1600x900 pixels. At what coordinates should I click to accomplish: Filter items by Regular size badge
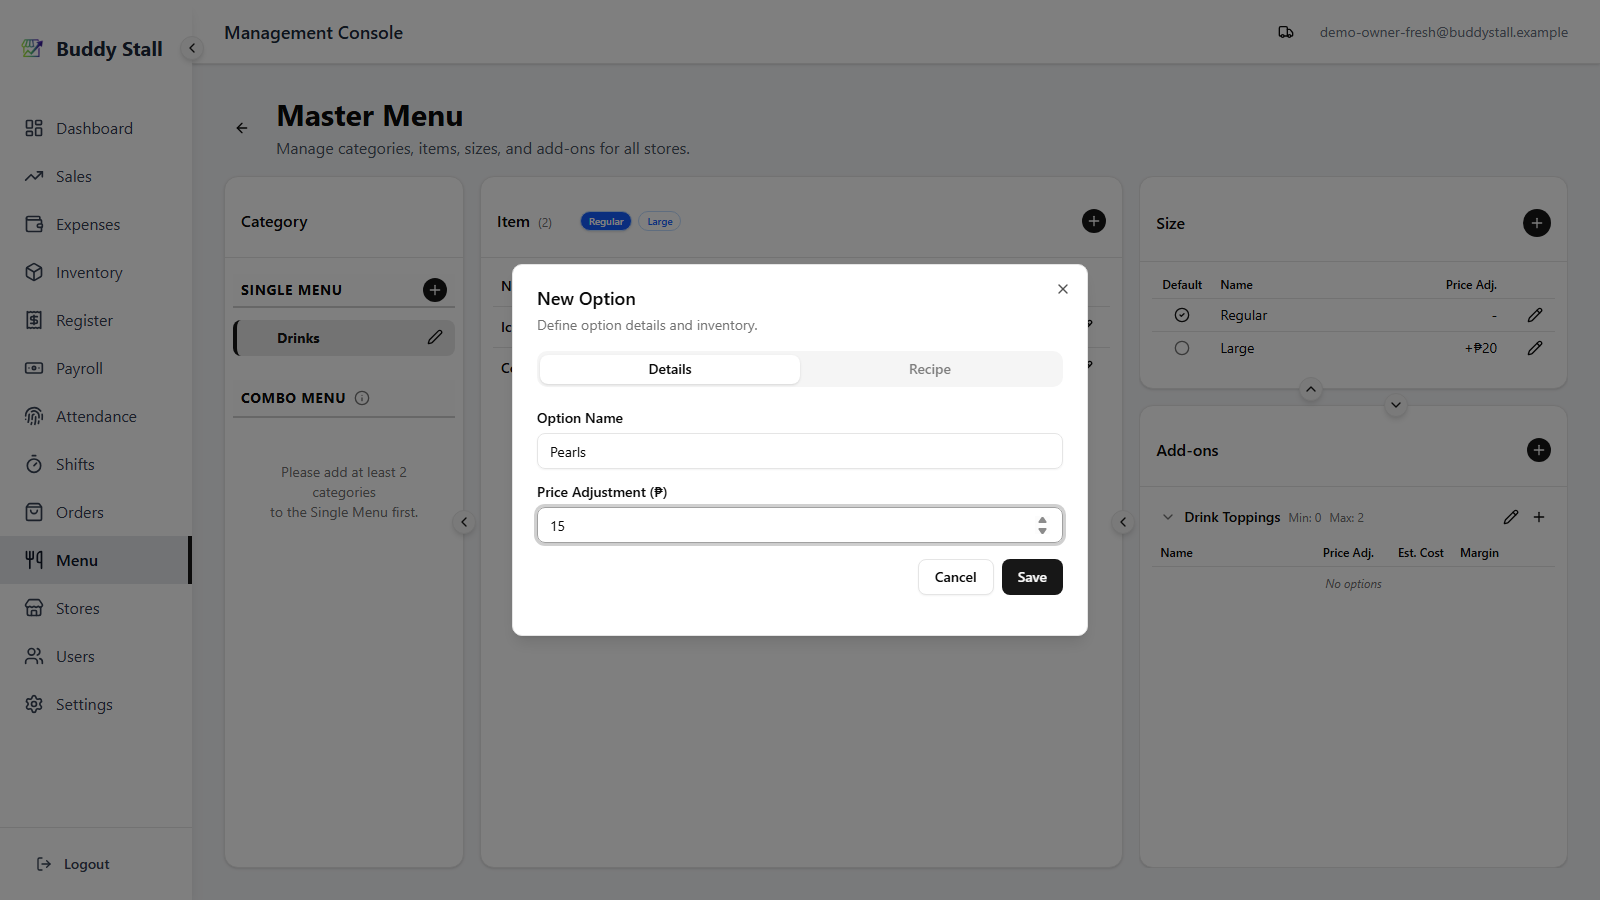(606, 222)
